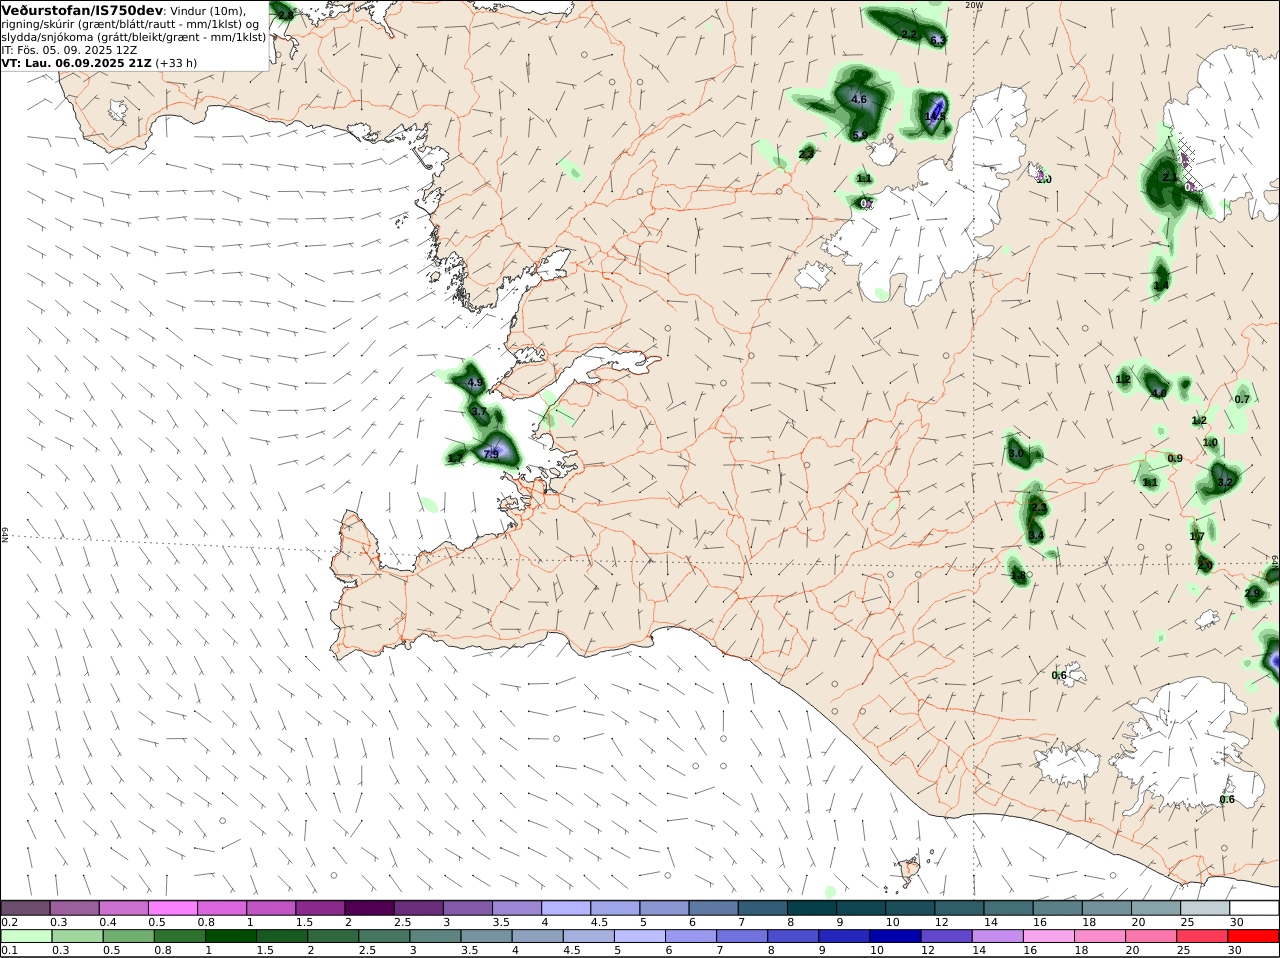Click the 4.9 precipitation value
This screenshot has height=958, width=1280.
click(x=475, y=383)
